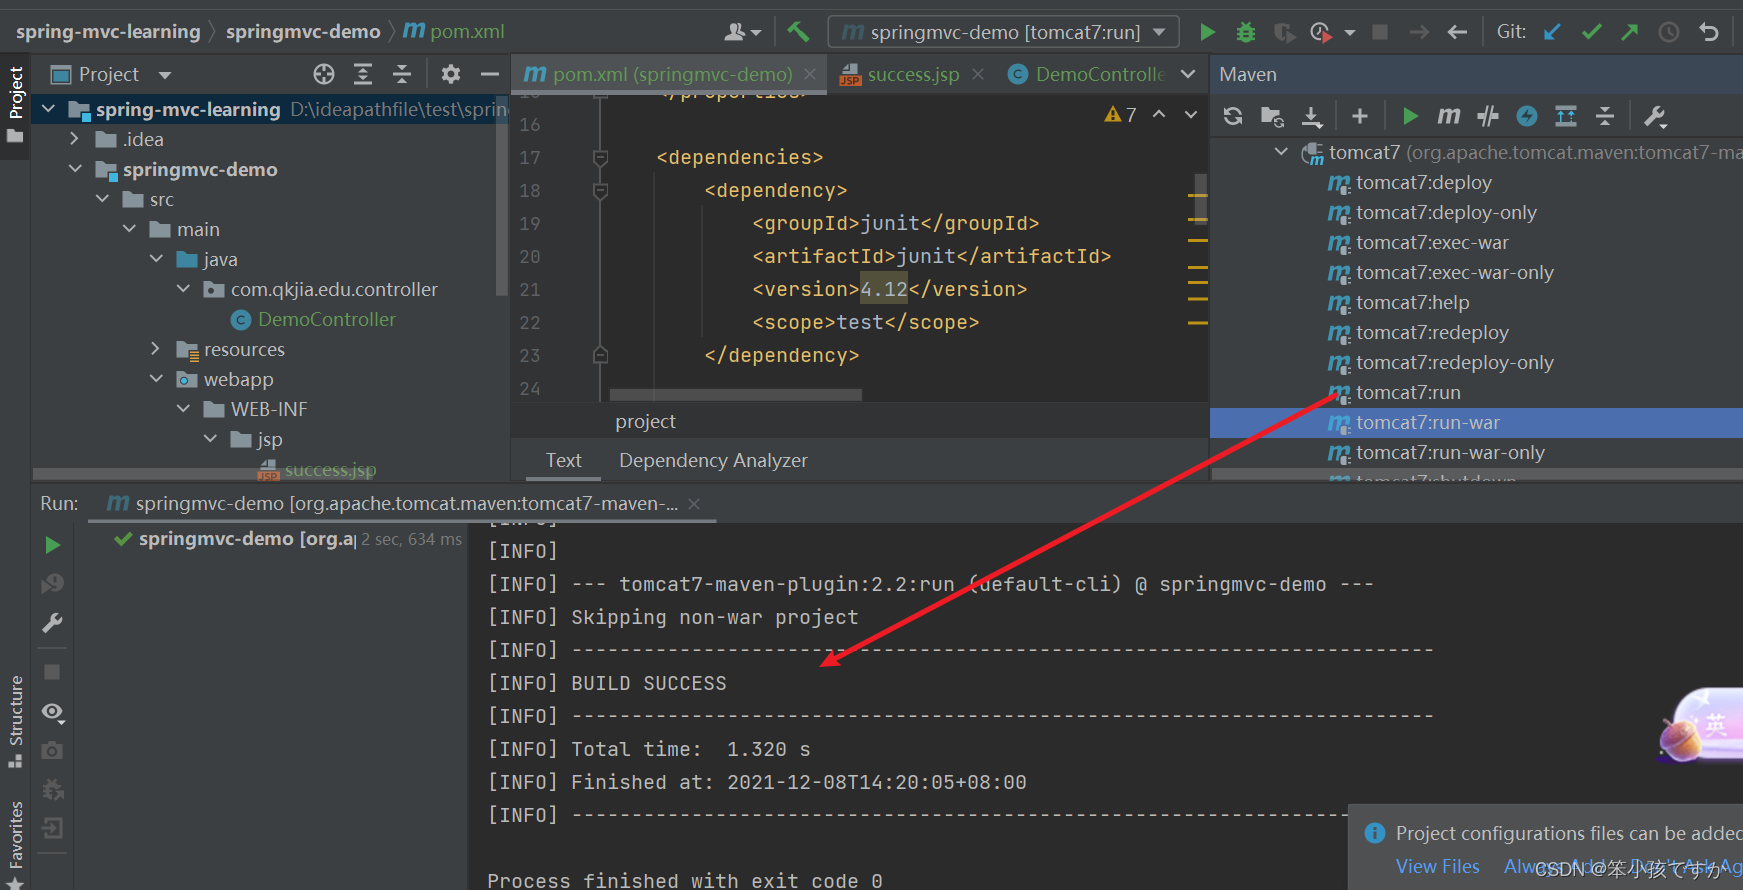
Task: Commit changes with the green checkmark
Action: 1591,32
